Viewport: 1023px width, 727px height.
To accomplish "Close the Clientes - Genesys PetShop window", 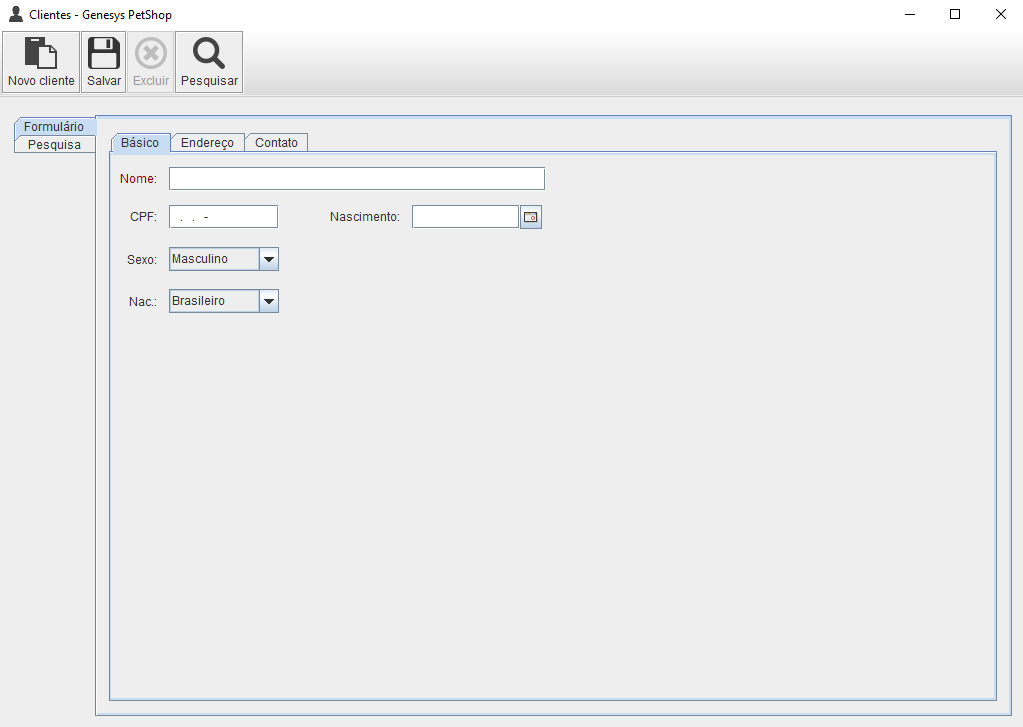I will point(1000,15).
